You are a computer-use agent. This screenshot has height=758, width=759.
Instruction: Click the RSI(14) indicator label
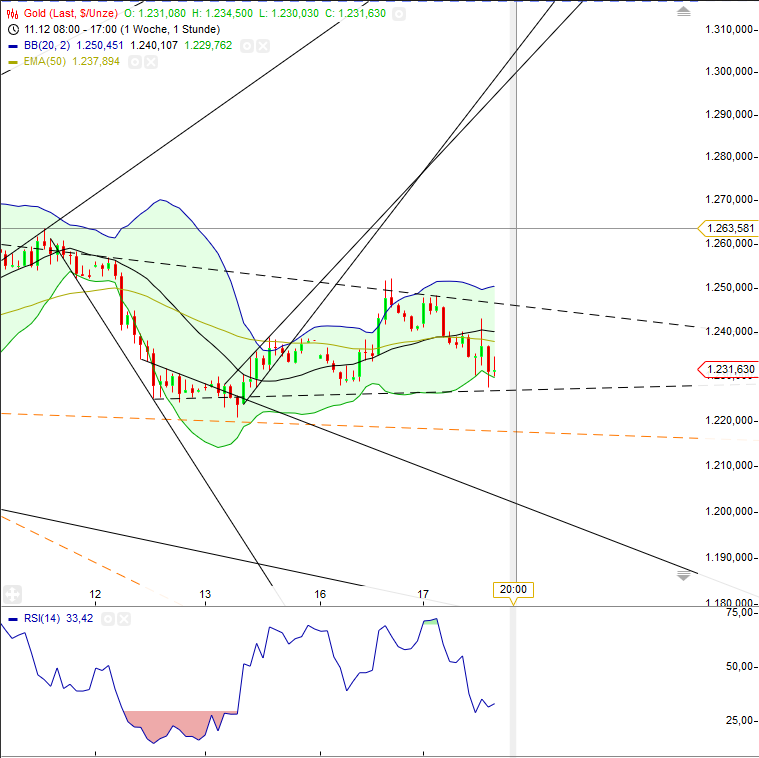[x=42, y=619]
